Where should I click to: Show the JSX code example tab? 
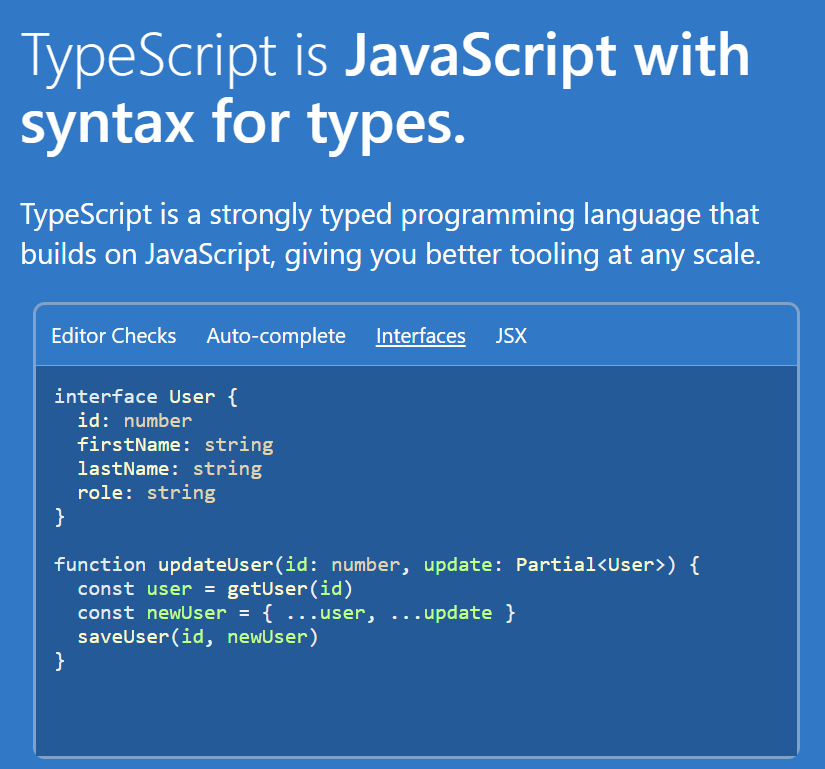pos(511,336)
